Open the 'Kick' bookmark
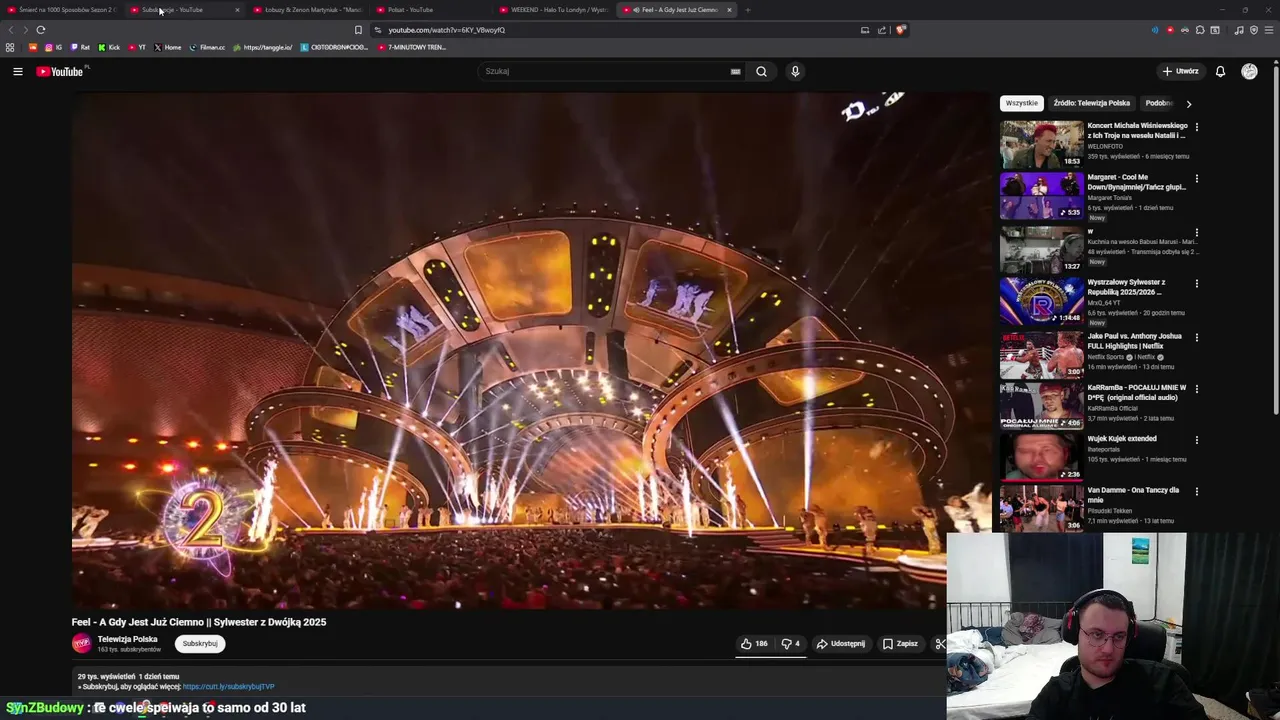Image resolution: width=1280 pixels, height=720 pixels. click(x=109, y=47)
